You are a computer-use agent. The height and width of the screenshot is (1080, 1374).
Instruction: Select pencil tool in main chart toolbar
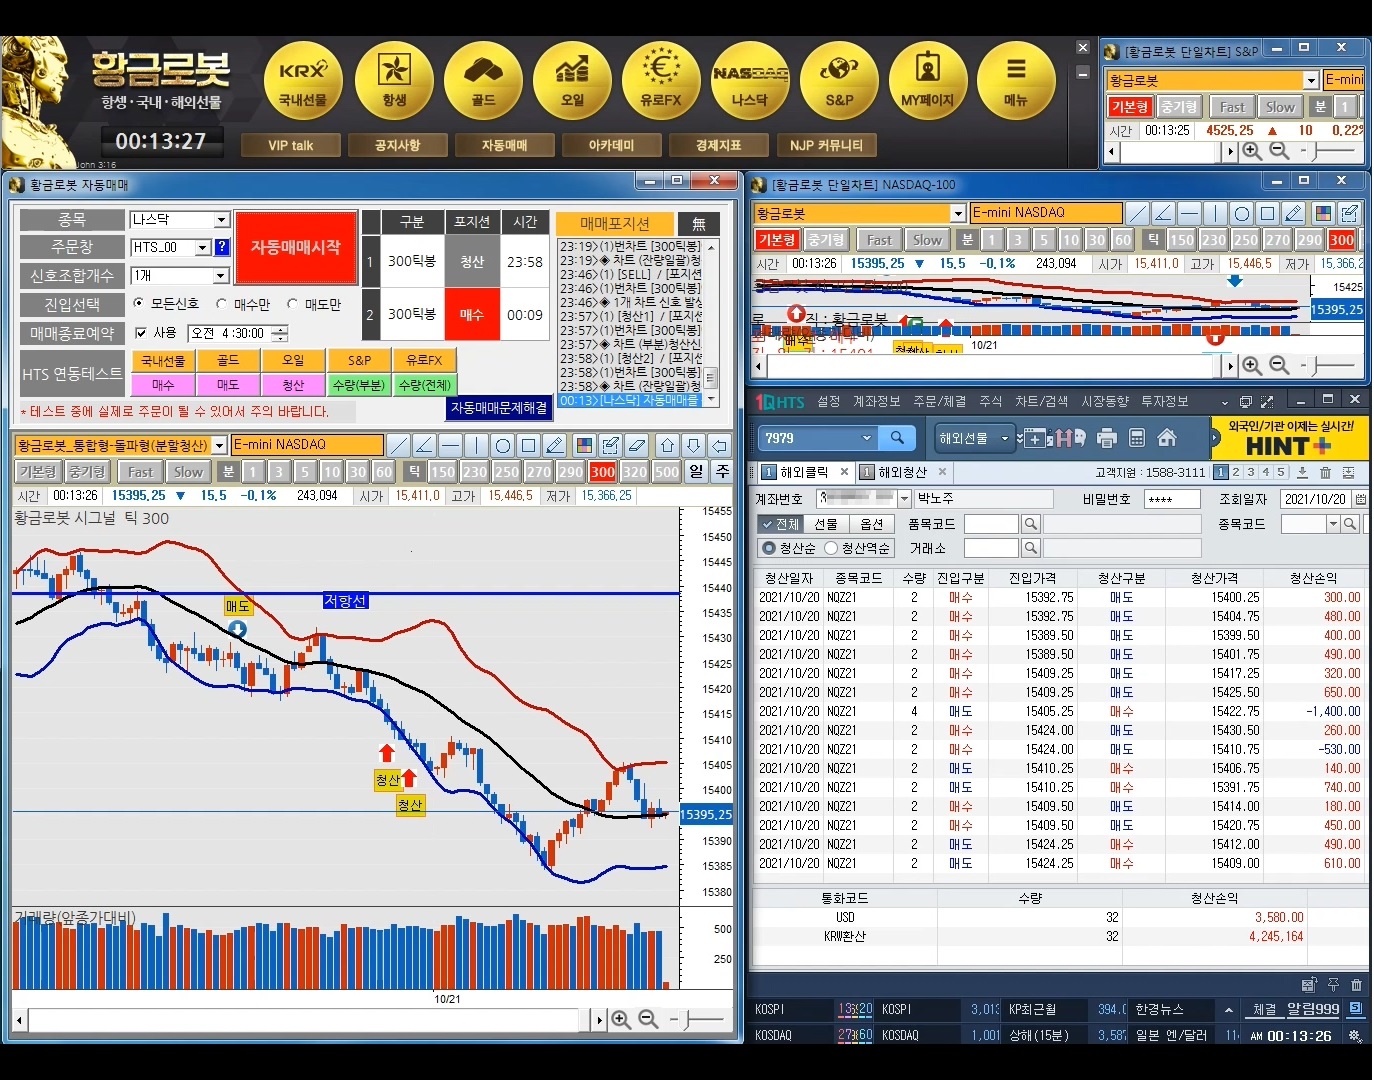click(554, 445)
